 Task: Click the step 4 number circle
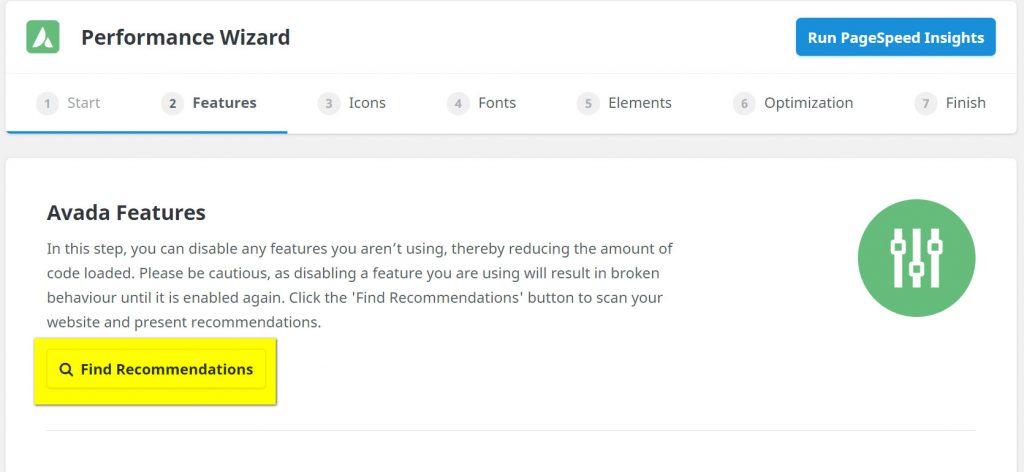(x=458, y=103)
